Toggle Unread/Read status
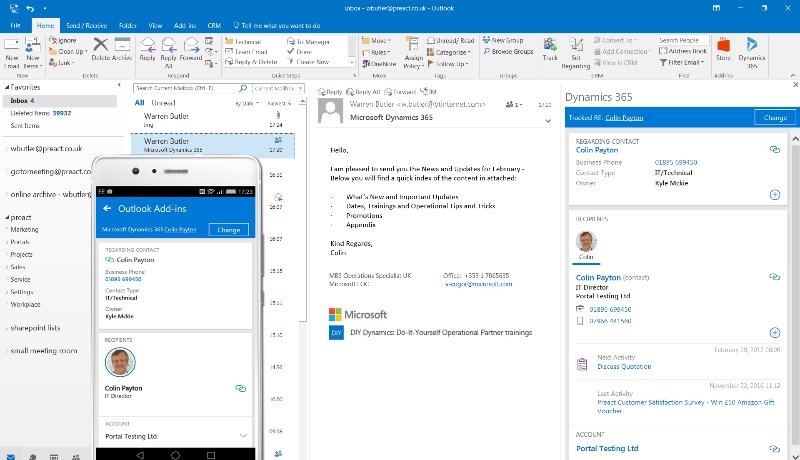The height and width of the screenshot is (460, 800). pos(451,40)
